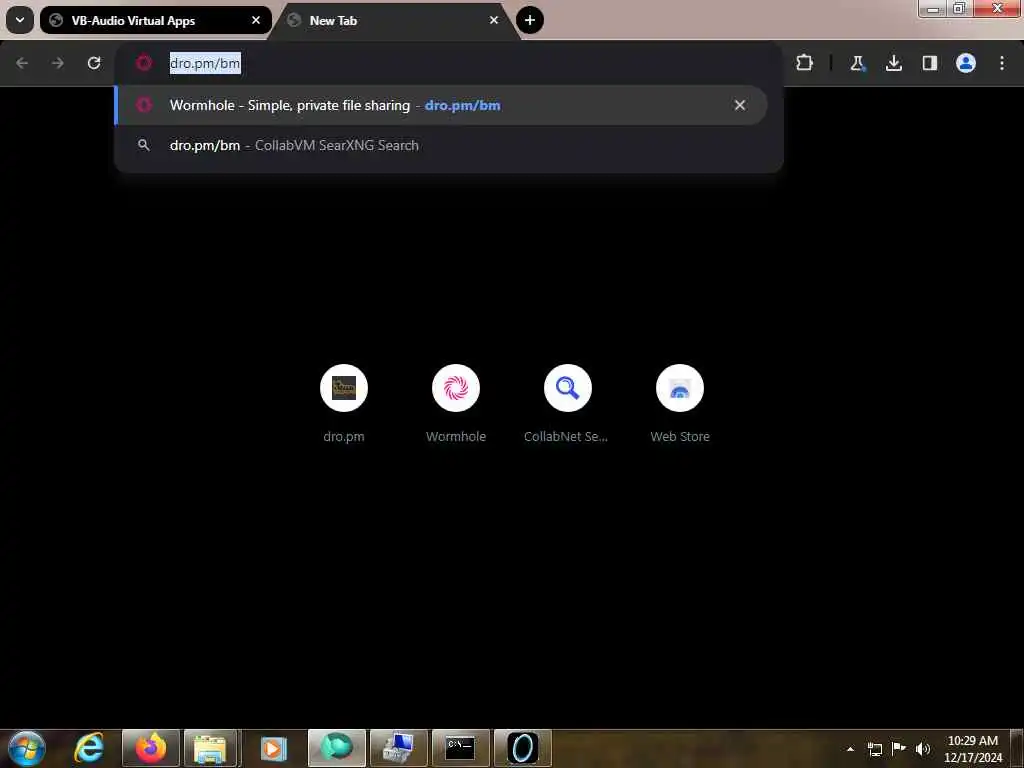Image resolution: width=1024 pixels, height=768 pixels.
Task: Open the Web Store shortcut tile
Action: [x=680, y=404]
